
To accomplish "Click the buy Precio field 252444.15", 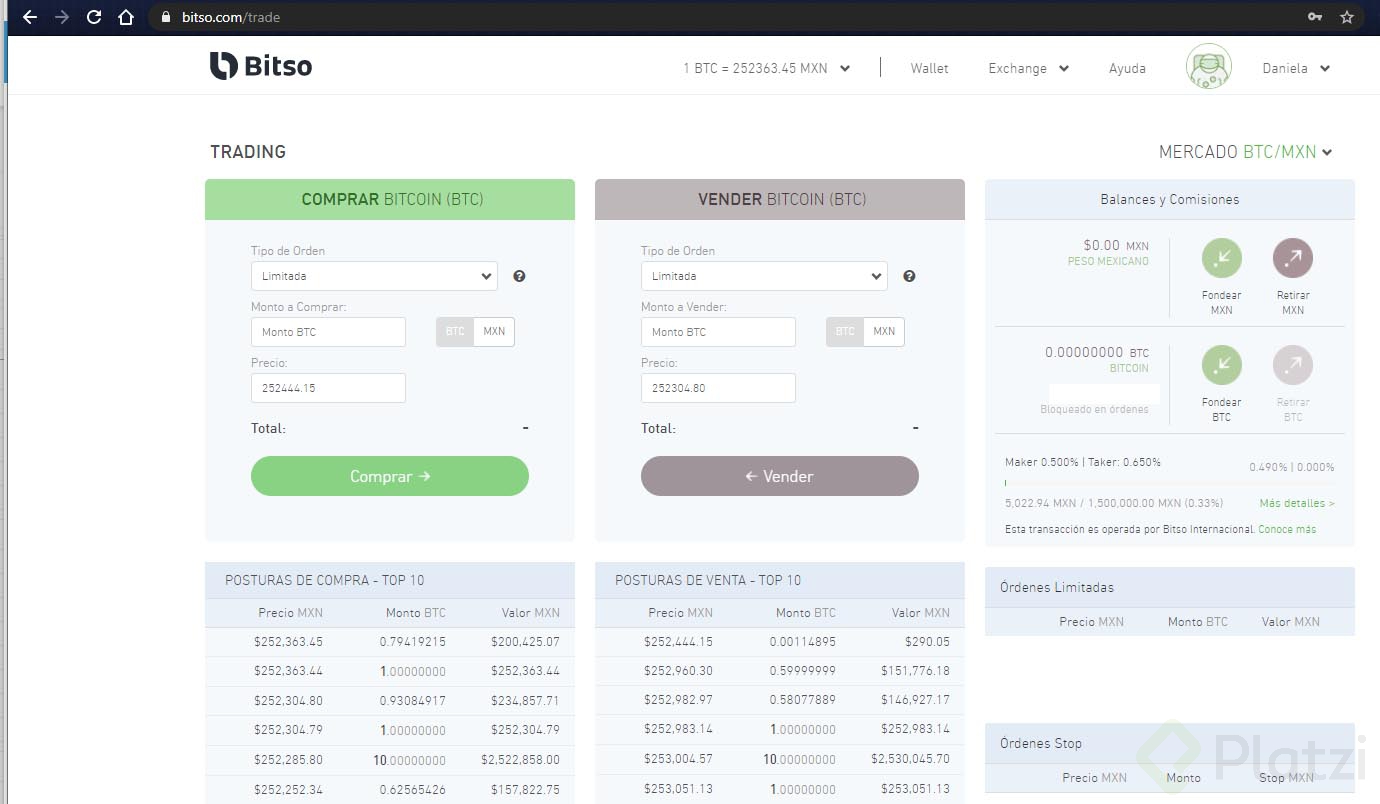I will point(328,388).
